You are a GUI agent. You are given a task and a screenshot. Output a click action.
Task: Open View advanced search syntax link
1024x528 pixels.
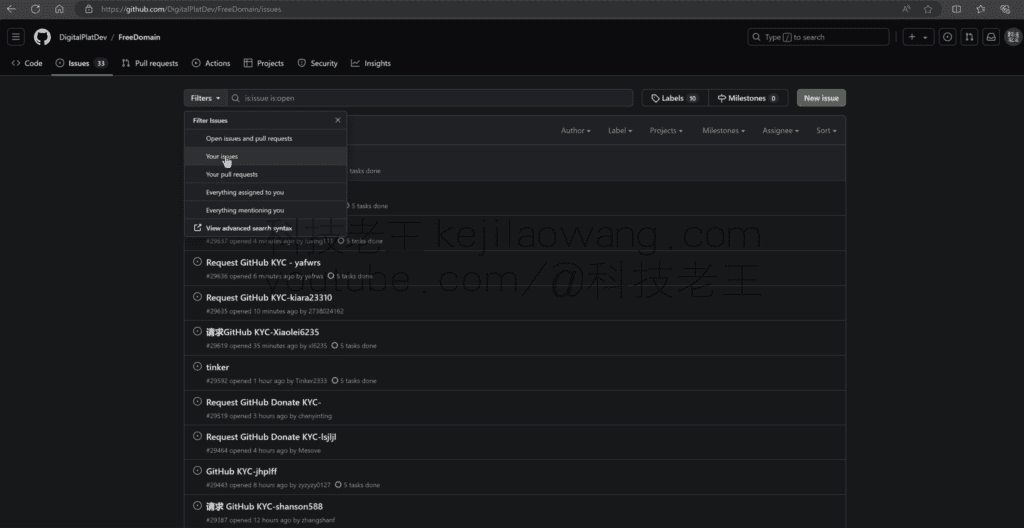pyautogui.click(x=265, y=228)
